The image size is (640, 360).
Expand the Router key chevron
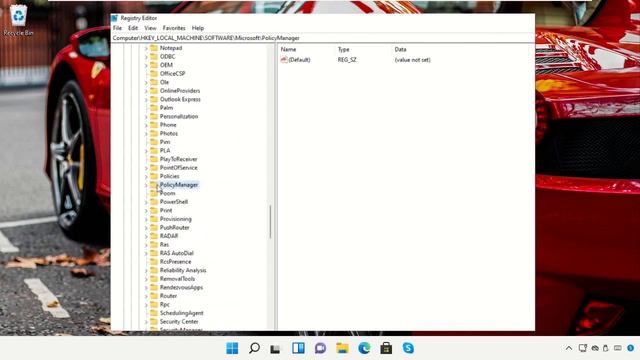point(146,296)
